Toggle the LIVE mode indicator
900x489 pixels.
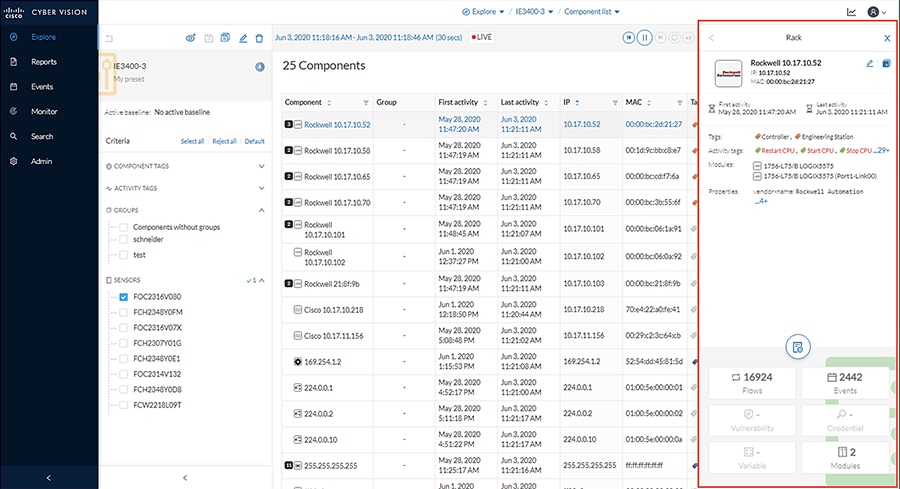(482, 37)
